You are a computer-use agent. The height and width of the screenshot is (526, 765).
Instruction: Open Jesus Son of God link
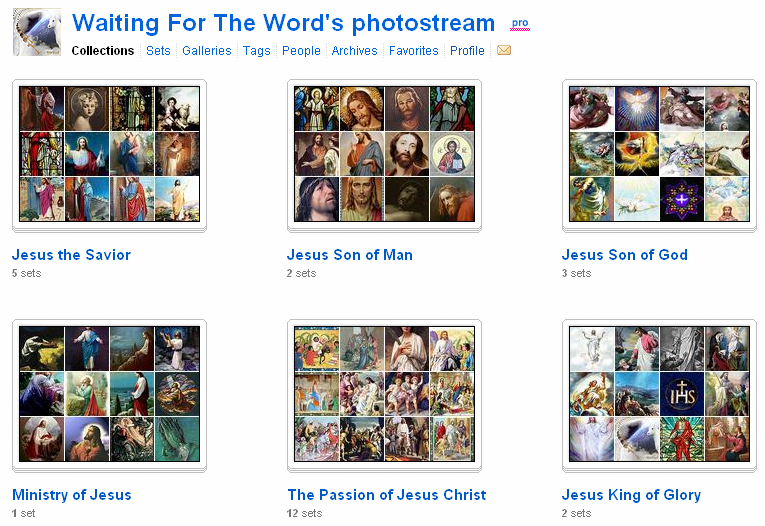624,255
